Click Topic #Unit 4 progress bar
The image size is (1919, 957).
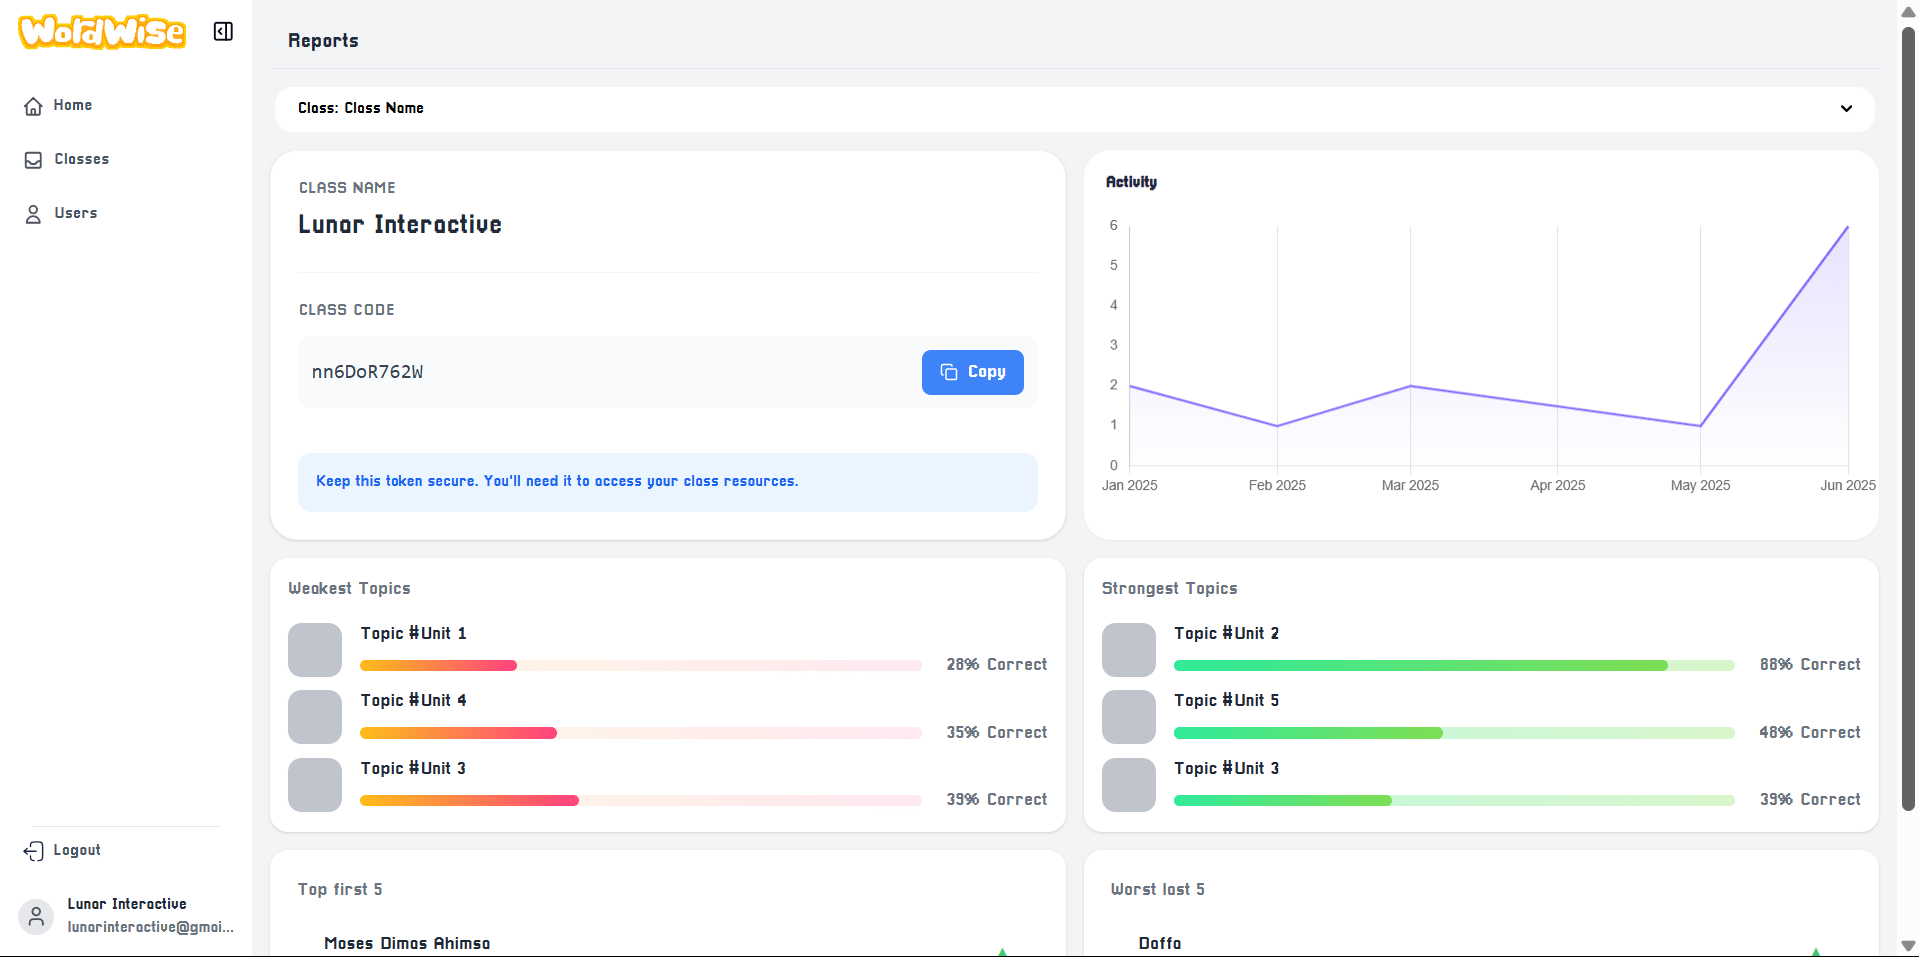click(640, 733)
